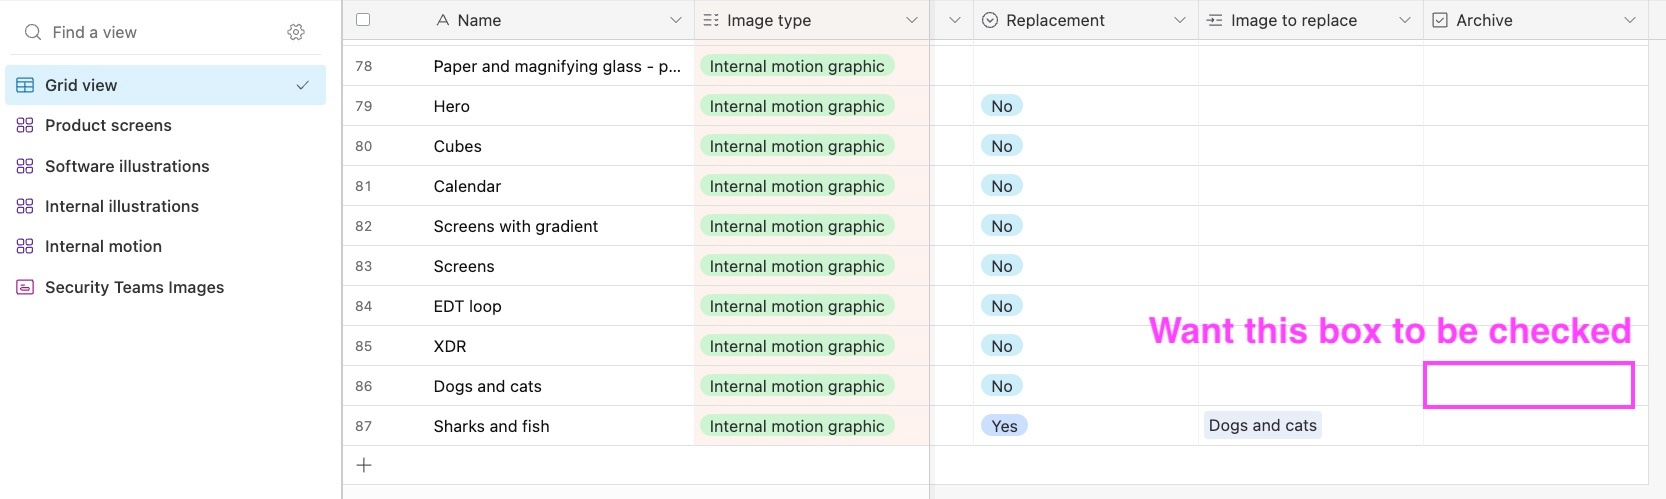Switch to Internal motion view
Viewport: 1666px width, 499px height.
point(166,246)
